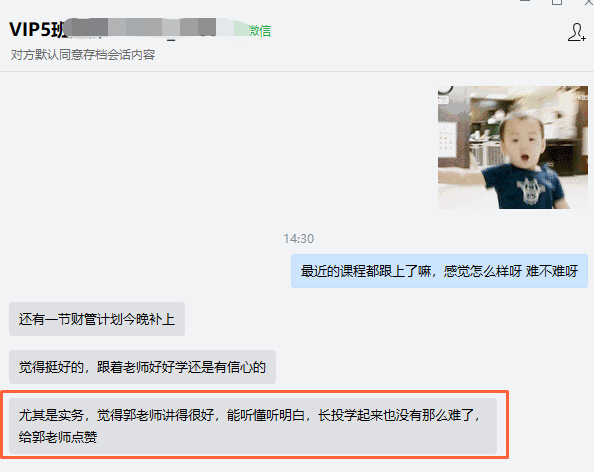
Task: Select the VIP5班 chat title
Action: [x=38, y=30]
